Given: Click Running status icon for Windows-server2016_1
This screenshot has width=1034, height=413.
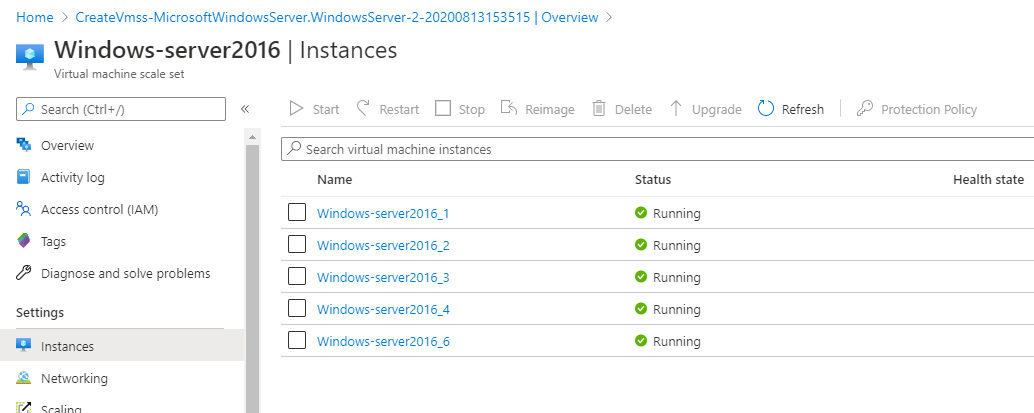Looking at the screenshot, I should [641, 212].
